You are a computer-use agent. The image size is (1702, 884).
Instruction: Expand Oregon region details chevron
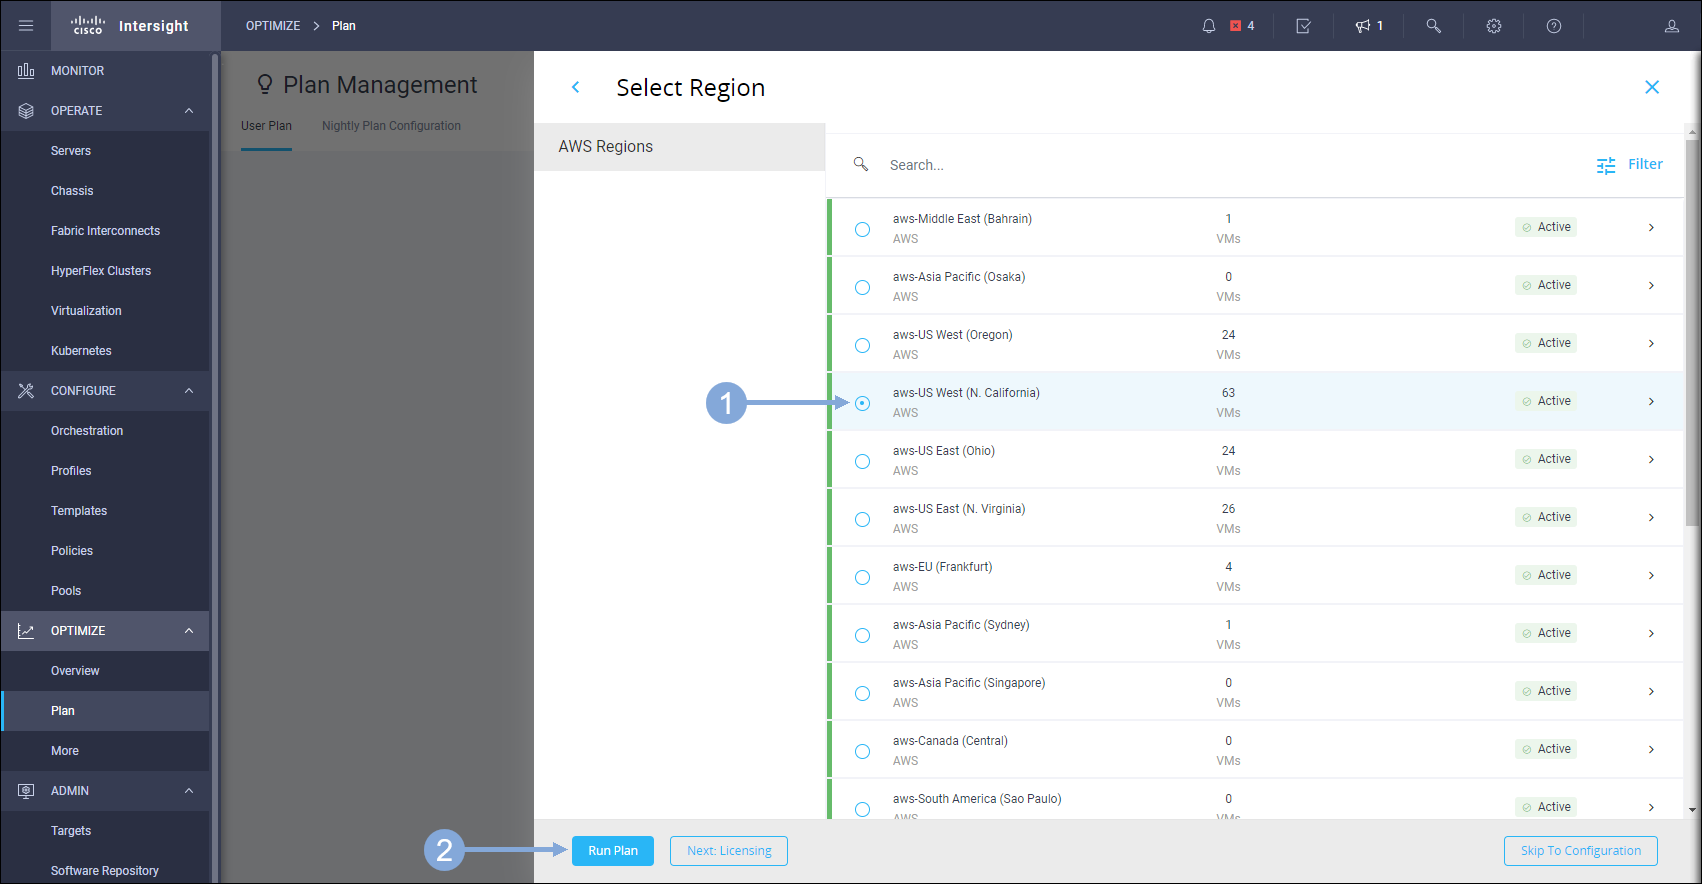[x=1651, y=343]
